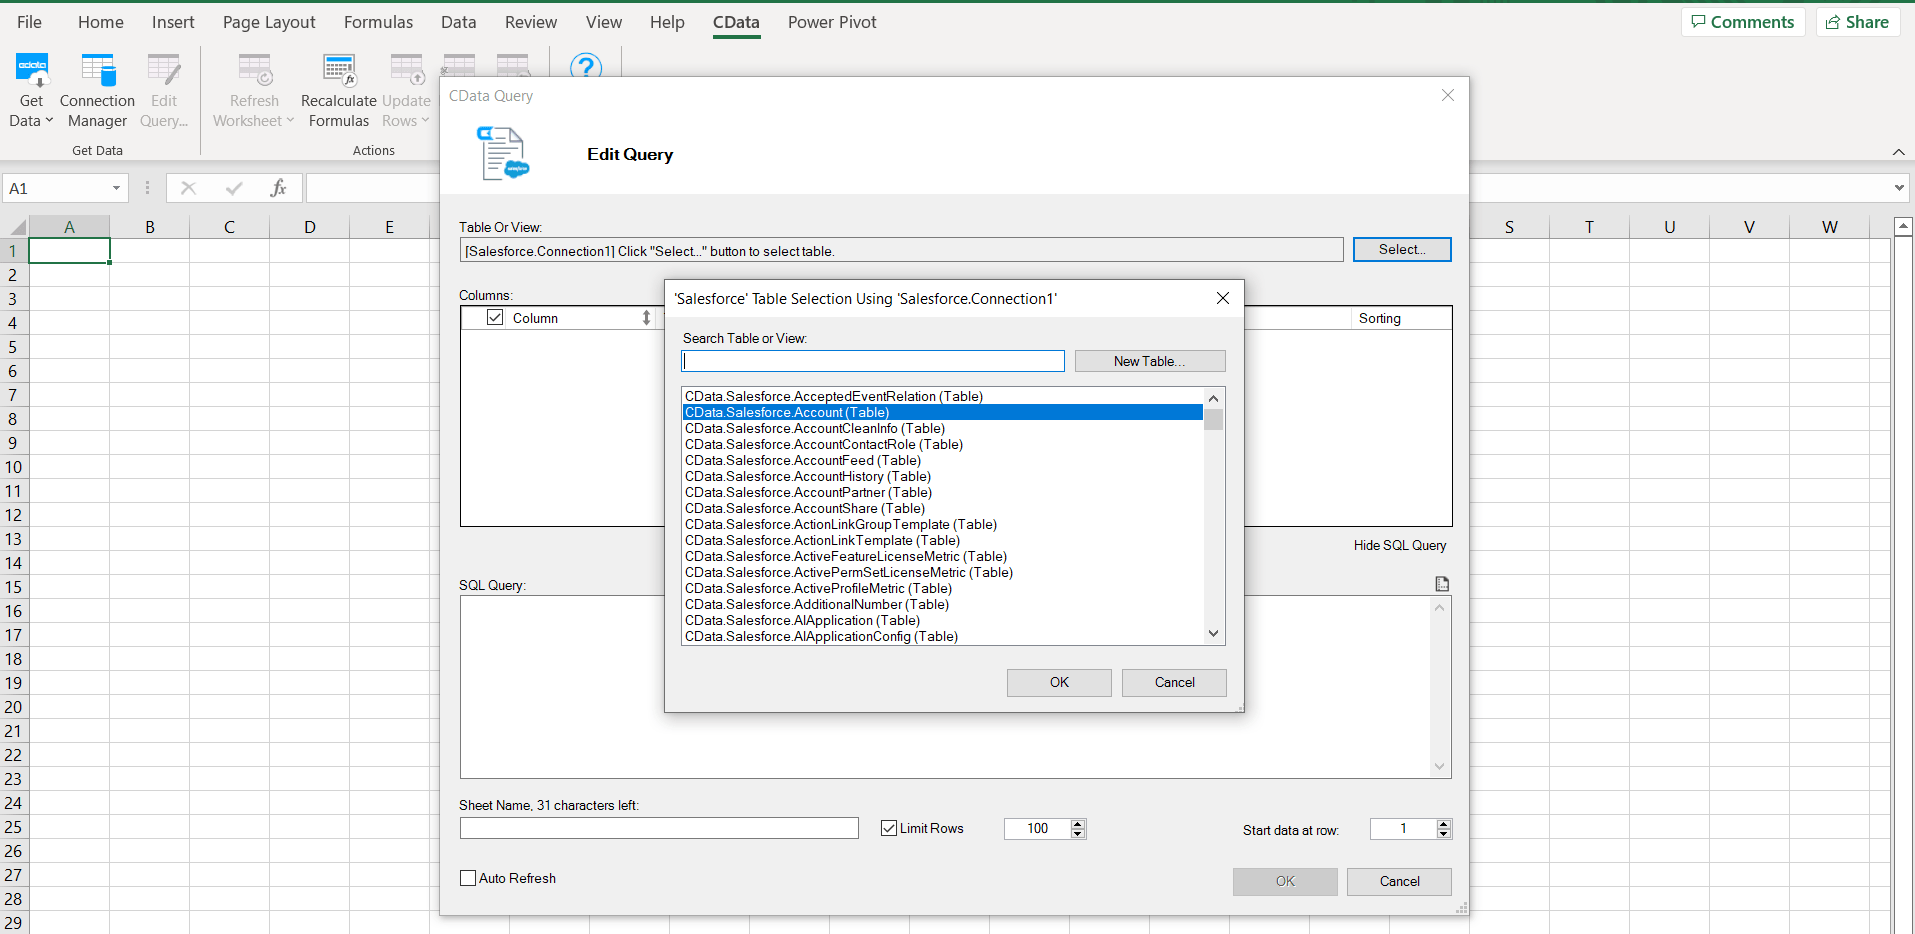Collapse the ribbon with the chevron
The height and width of the screenshot is (934, 1915).
1898,152
